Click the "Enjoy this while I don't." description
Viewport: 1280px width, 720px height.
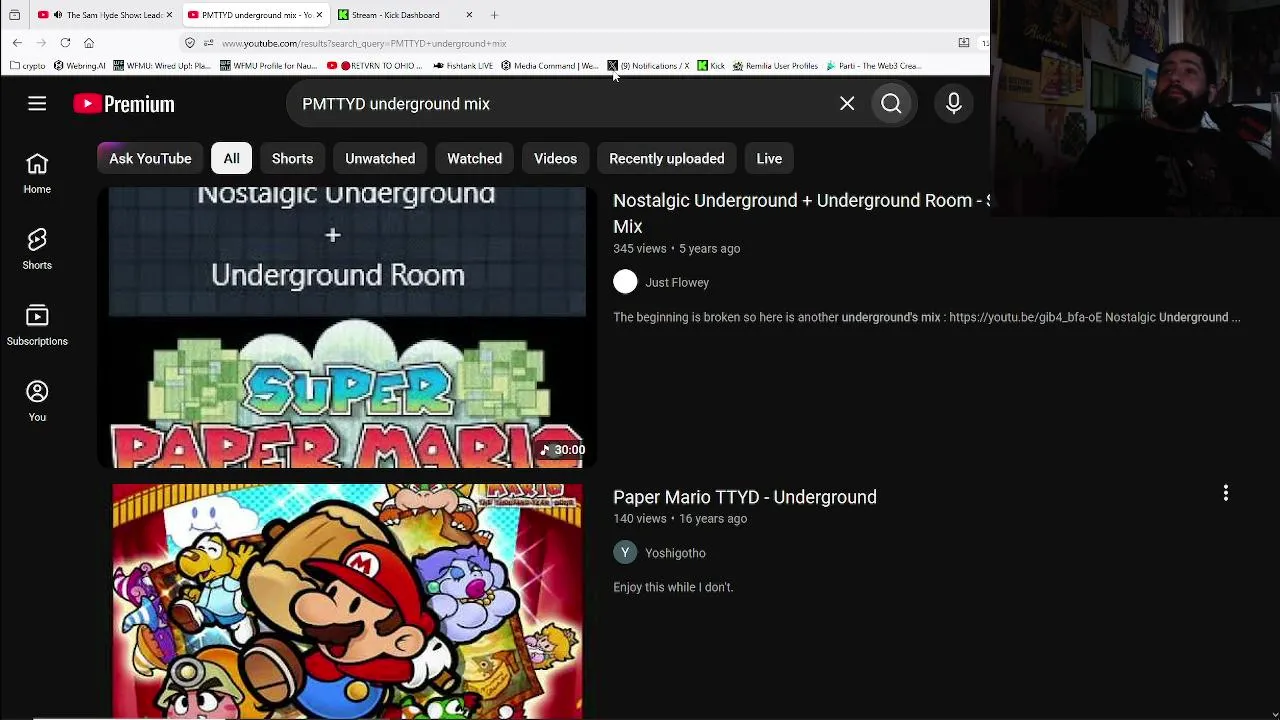click(673, 587)
